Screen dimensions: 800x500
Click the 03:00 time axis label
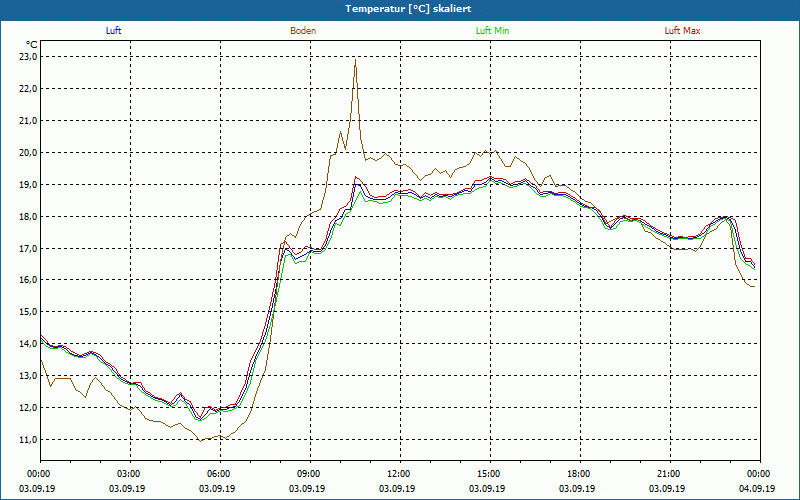pos(130,474)
